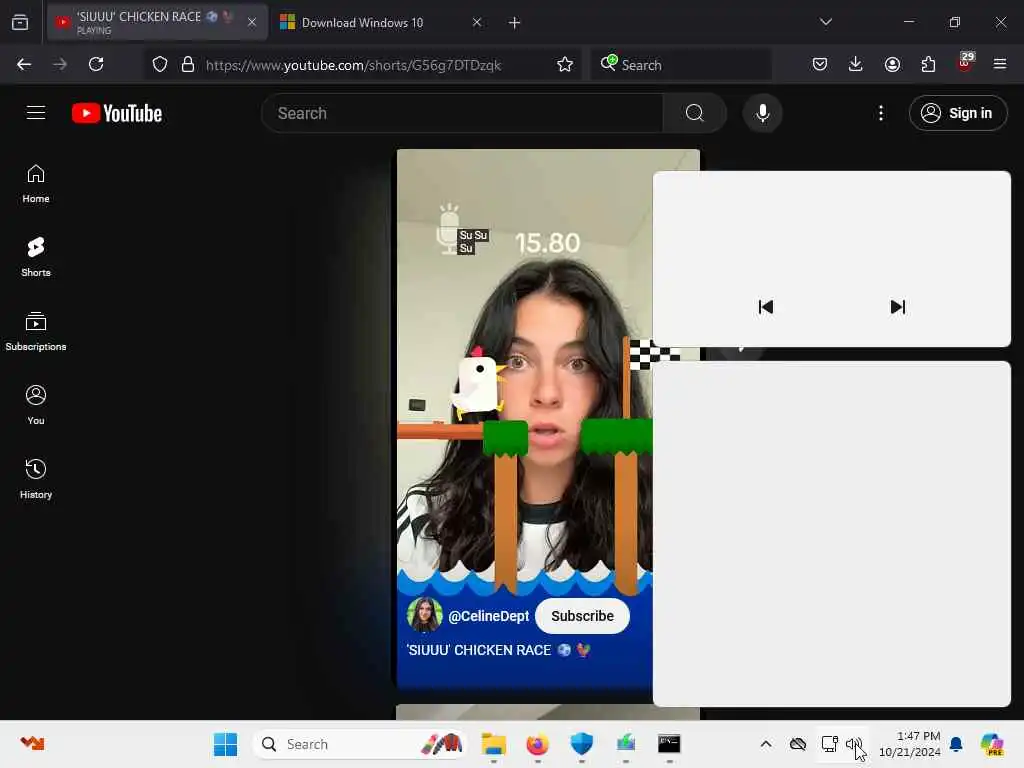Open a new browser tab
Viewport: 1024px width, 768px height.
point(515,23)
